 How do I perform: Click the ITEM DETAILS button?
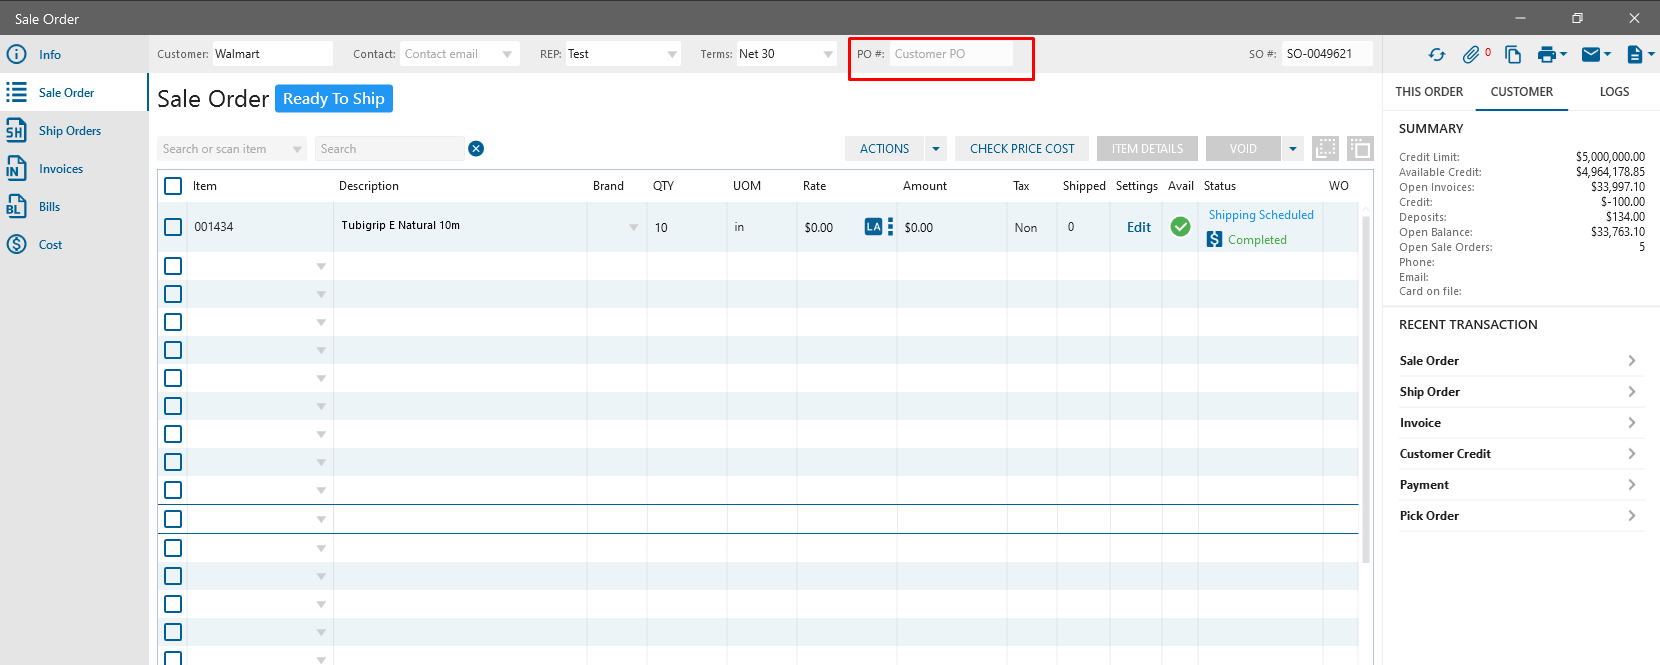click(1147, 149)
